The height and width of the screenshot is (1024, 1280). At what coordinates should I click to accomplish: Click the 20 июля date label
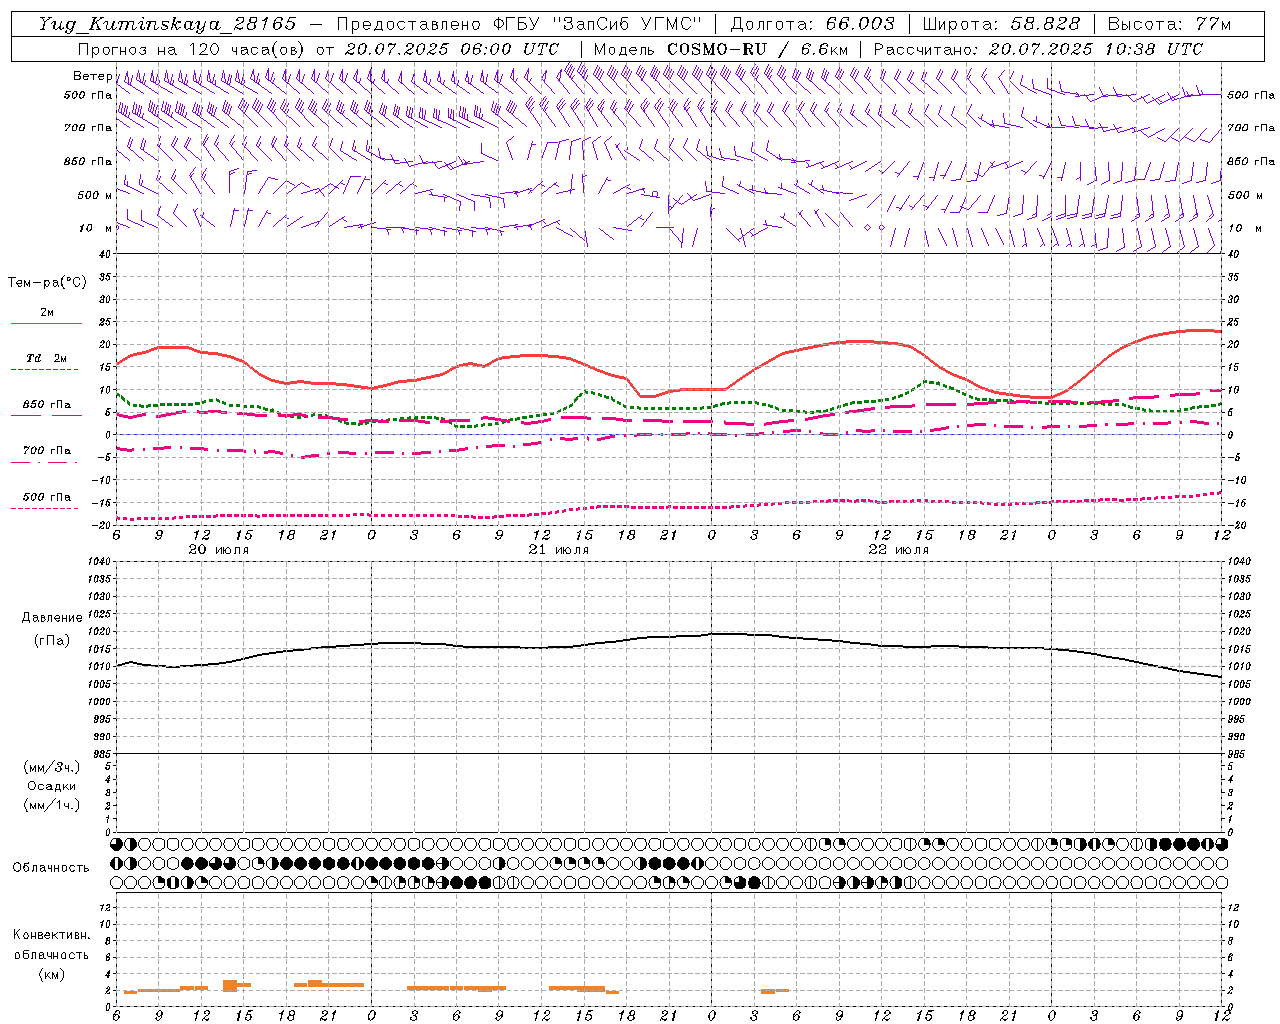tap(219, 550)
